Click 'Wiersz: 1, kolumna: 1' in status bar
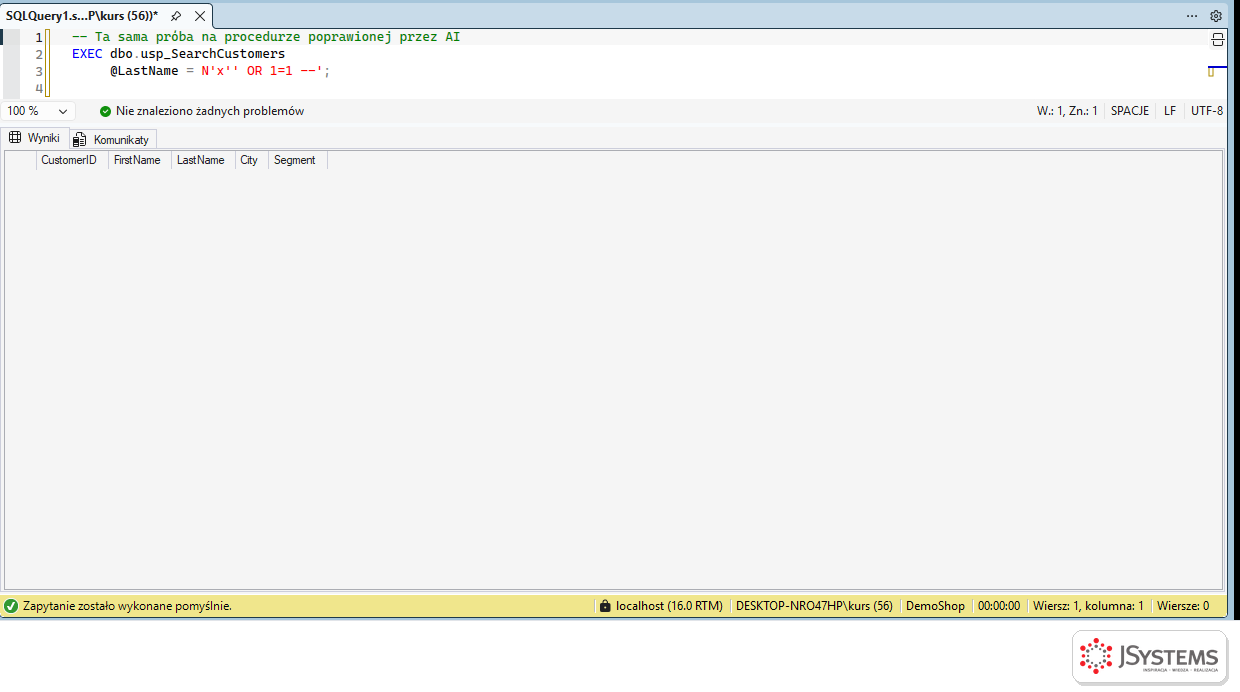Screen dimensions: 1240x692 coord(1088,606)
